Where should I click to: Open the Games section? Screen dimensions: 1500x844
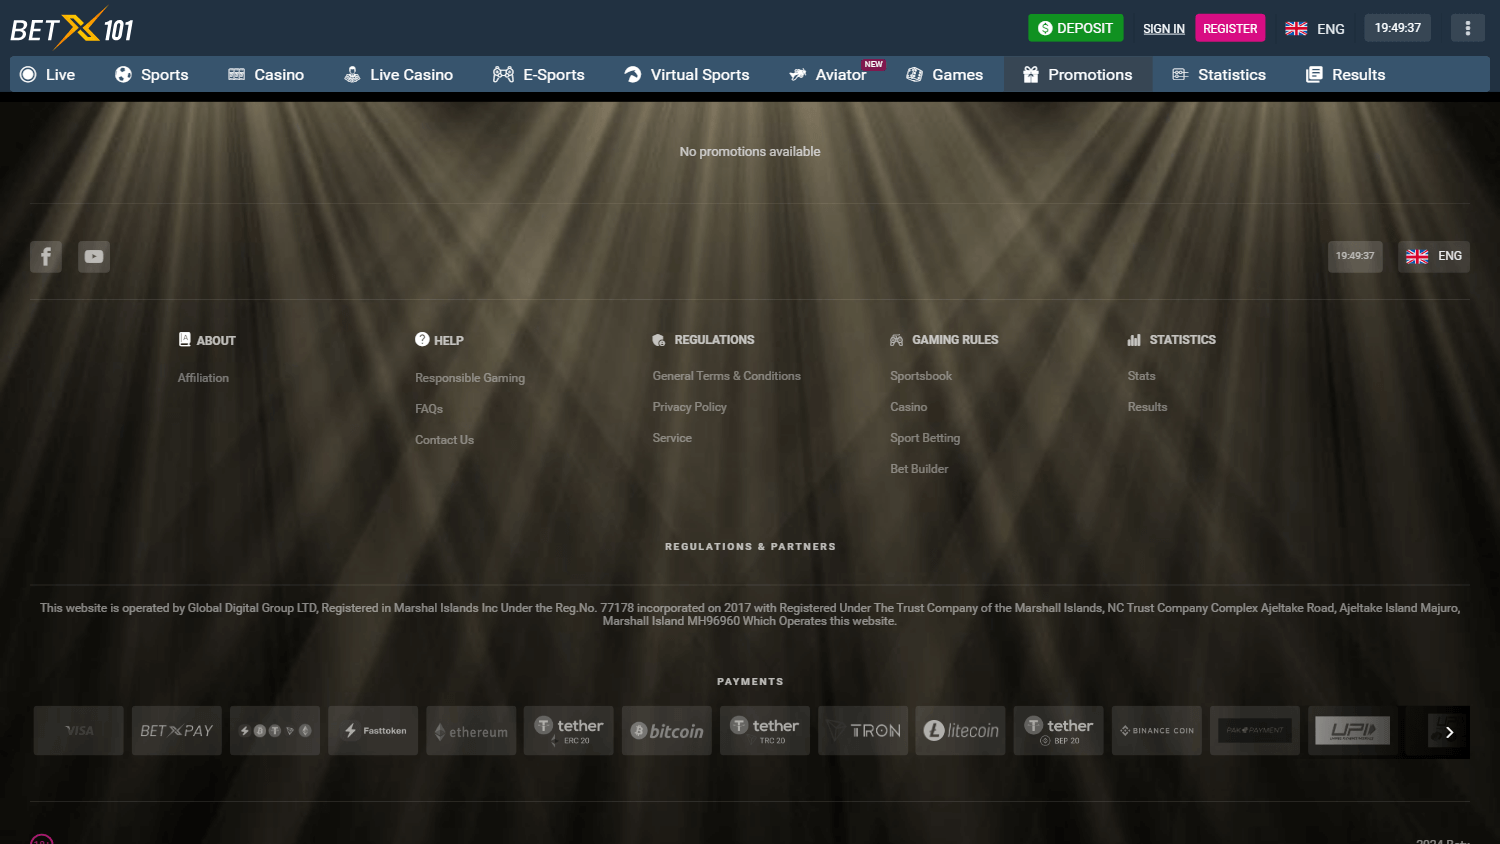point(945,74)
